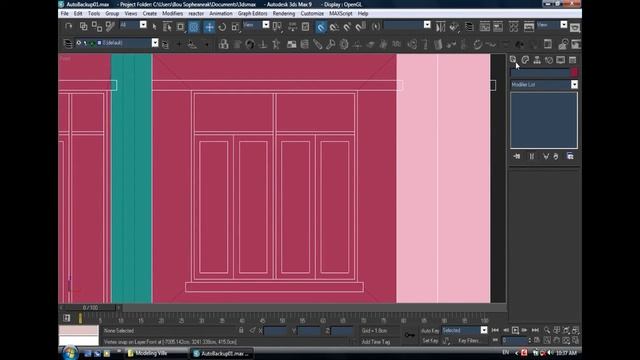Screen dimensions: 640x360
Task: Activate the Select and Rotate tool
Action: (x=222, y=27)
